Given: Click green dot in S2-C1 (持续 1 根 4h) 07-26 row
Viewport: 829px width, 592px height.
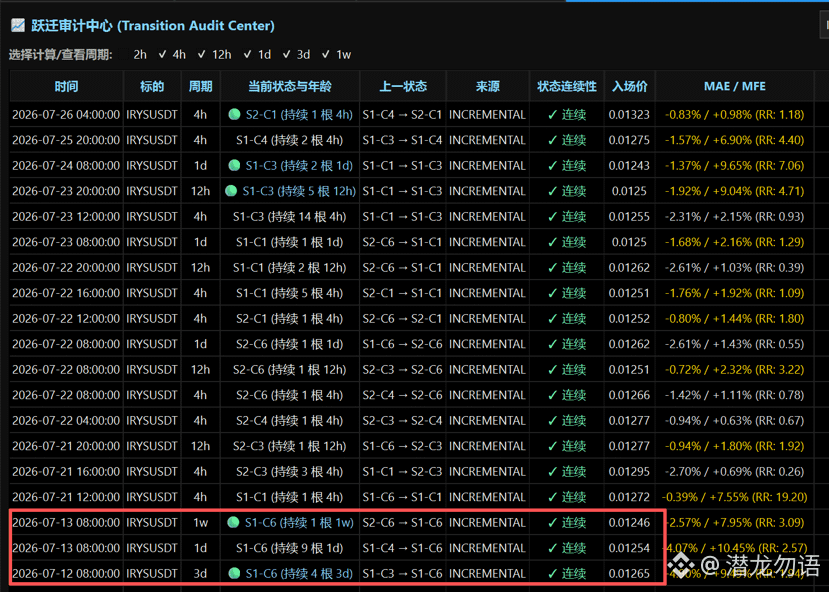Looking at the screenshot, I should coord(234,114).
